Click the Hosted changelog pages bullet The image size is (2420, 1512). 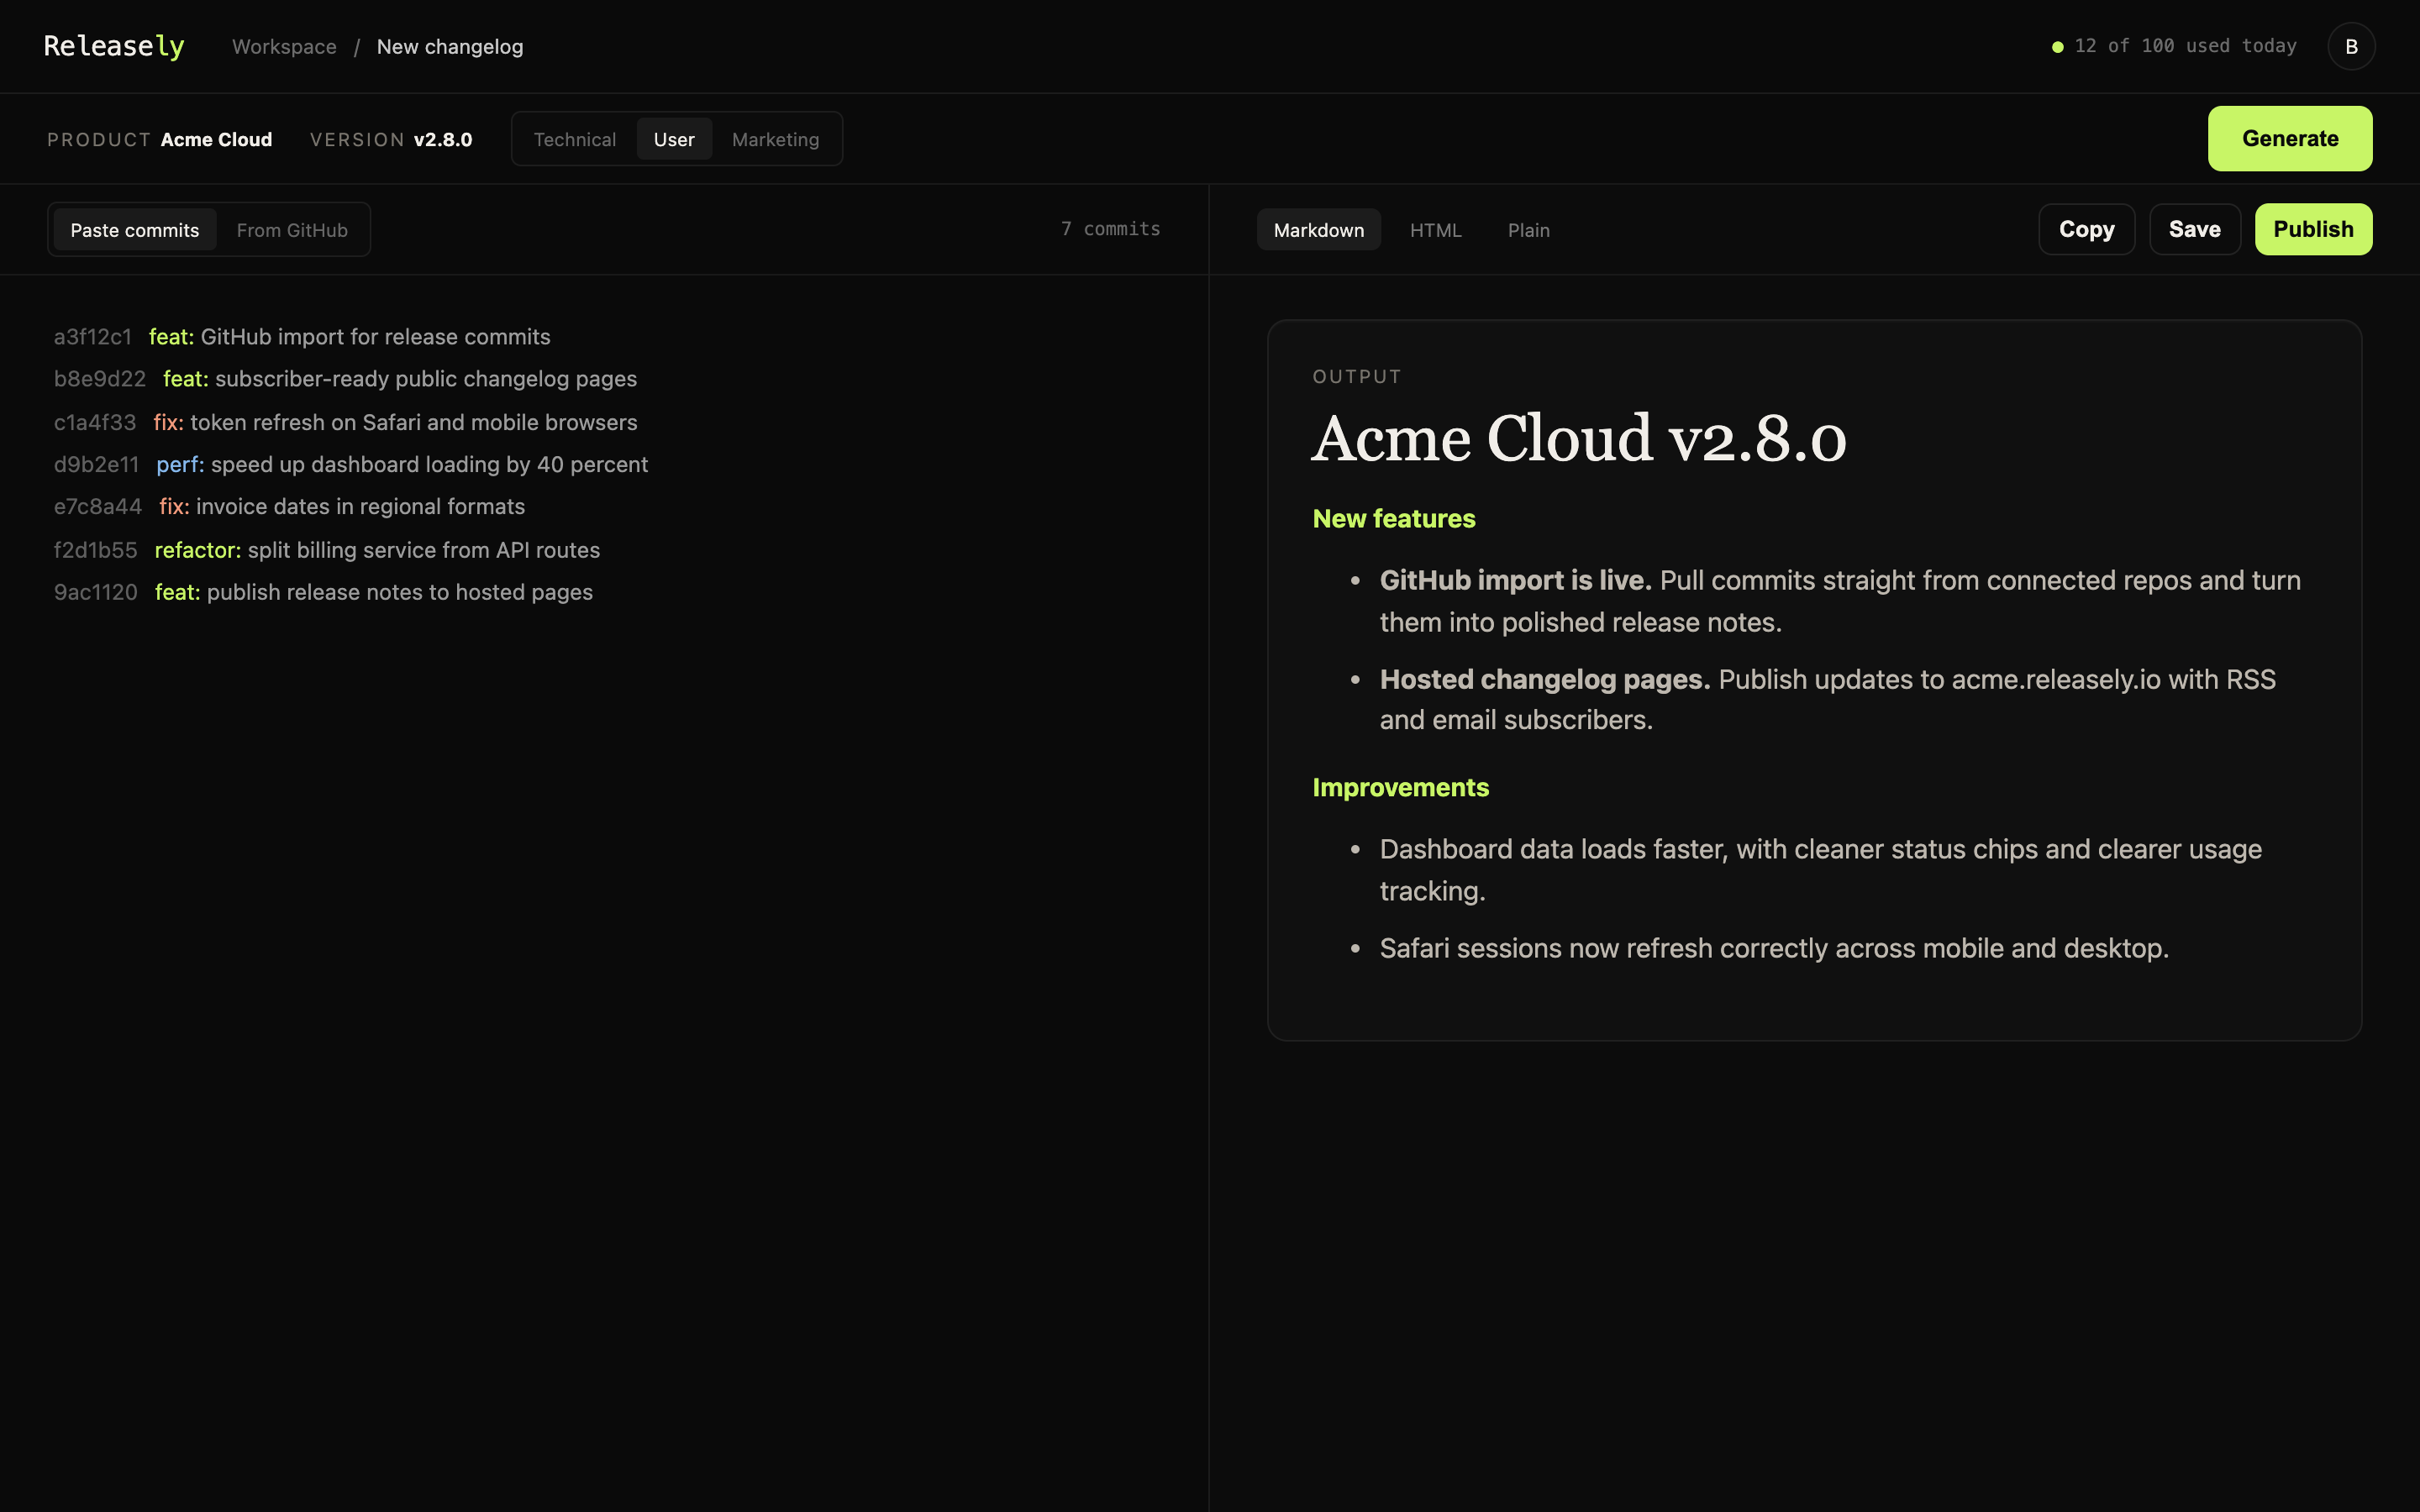pos(1828,699)
